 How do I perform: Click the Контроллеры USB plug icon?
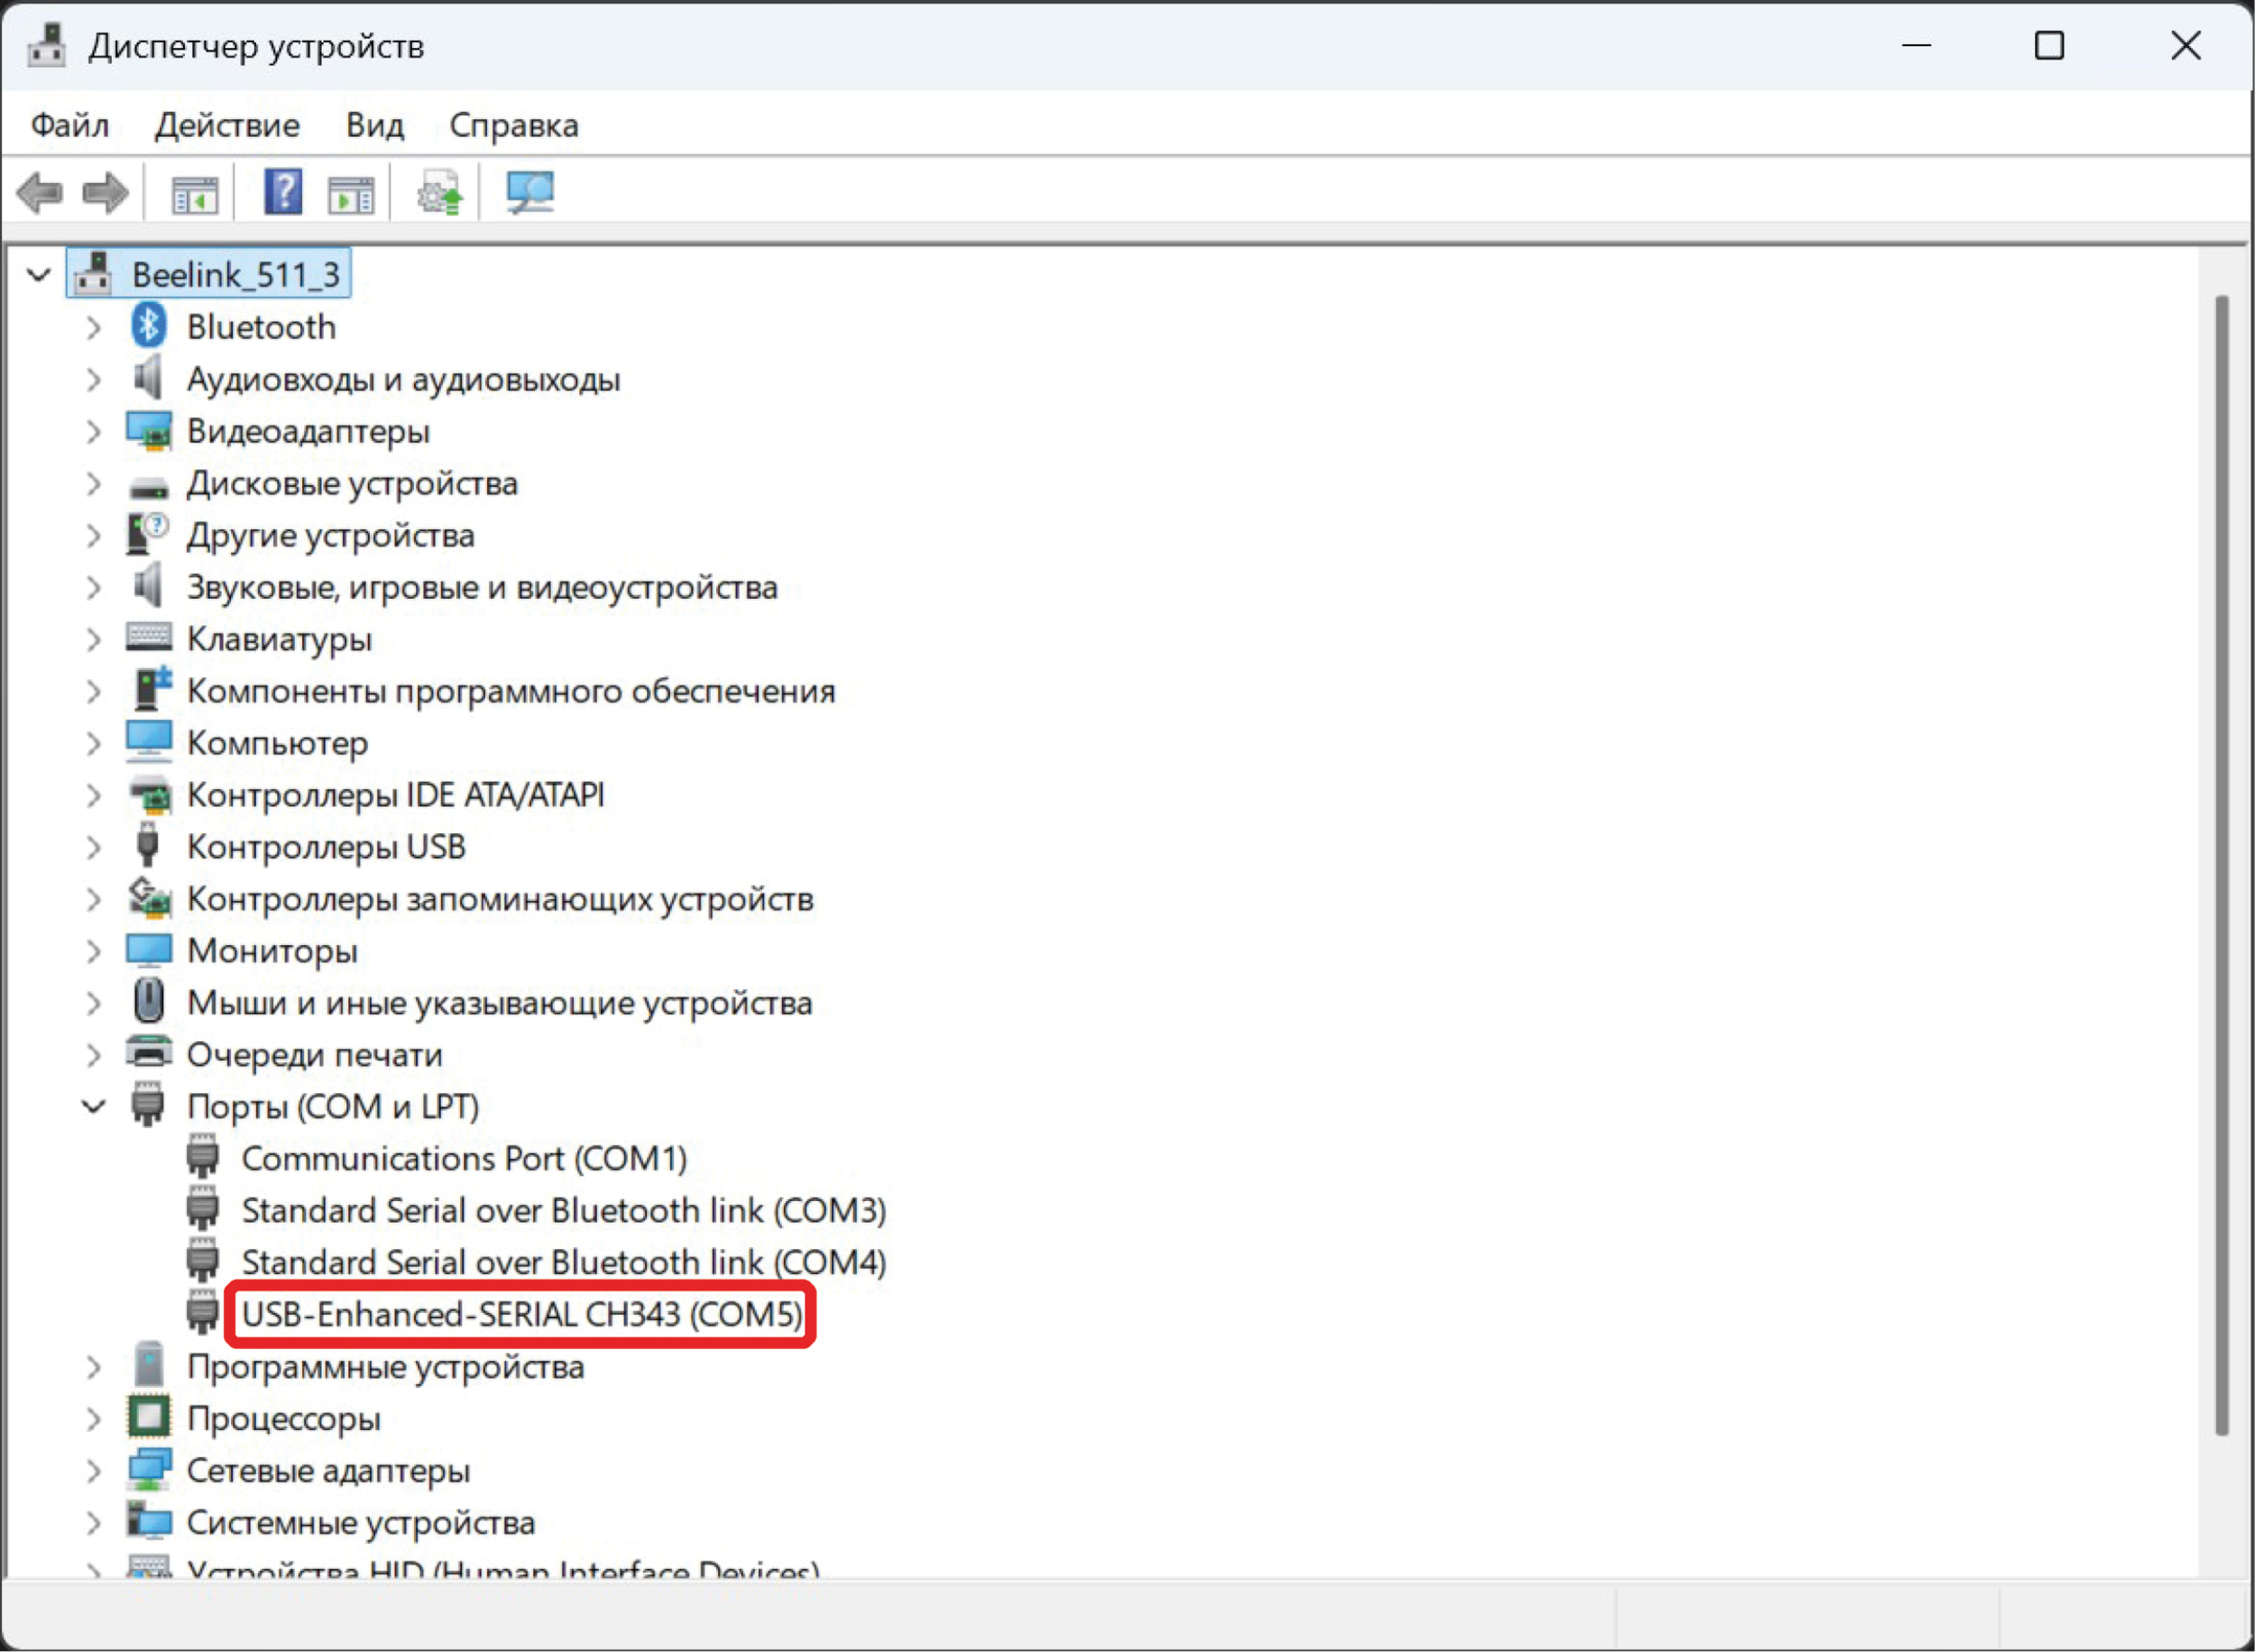point(148,847)
